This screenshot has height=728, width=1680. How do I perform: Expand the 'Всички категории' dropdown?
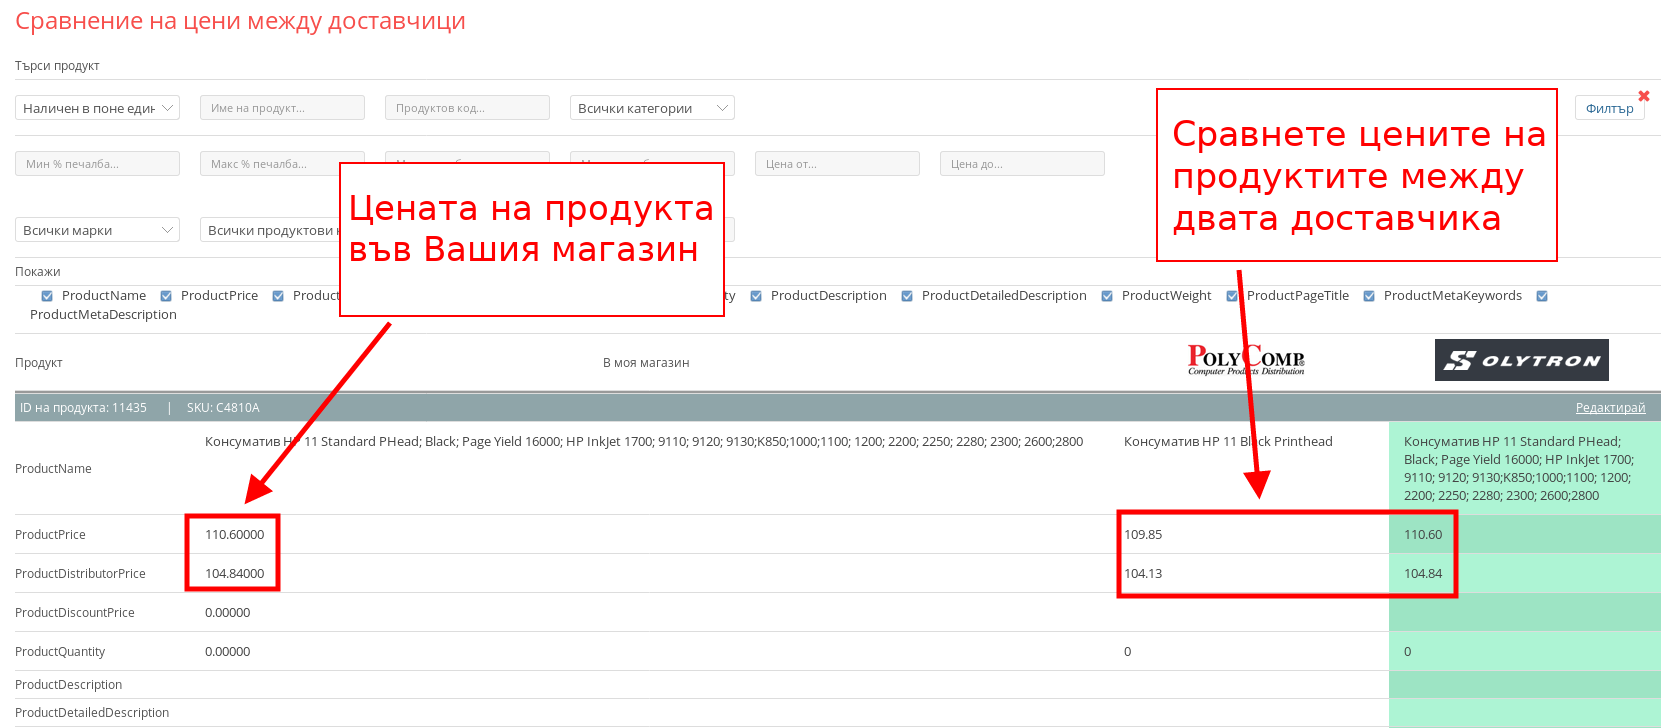click(x=652, y=108)
